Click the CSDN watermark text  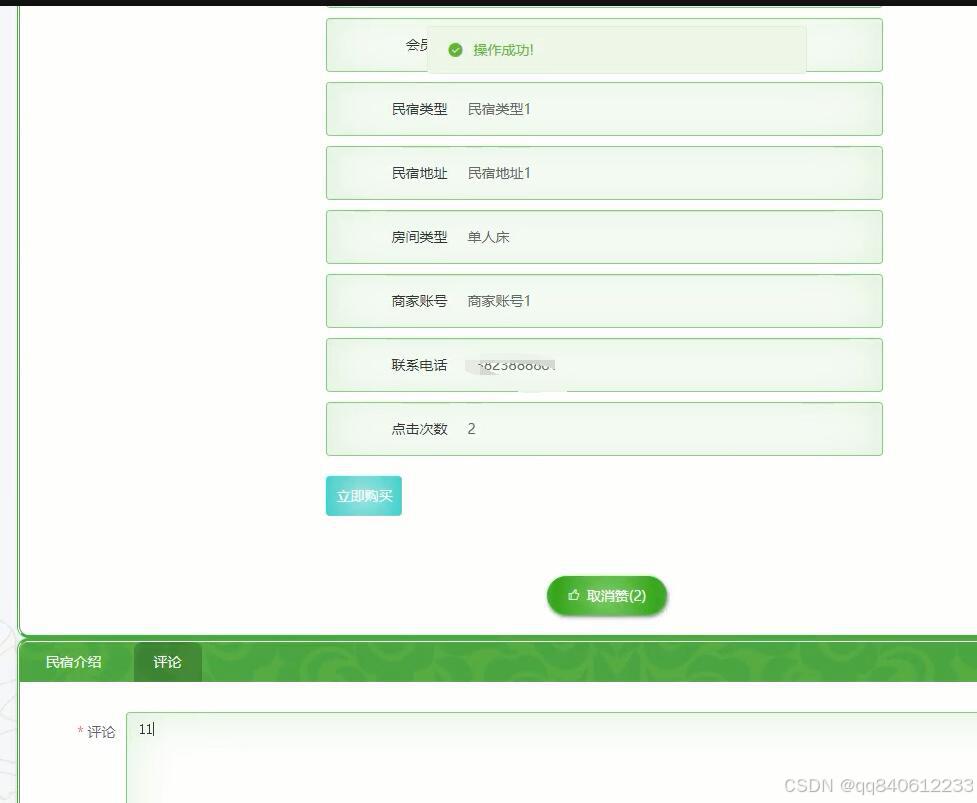pos(878,785)
